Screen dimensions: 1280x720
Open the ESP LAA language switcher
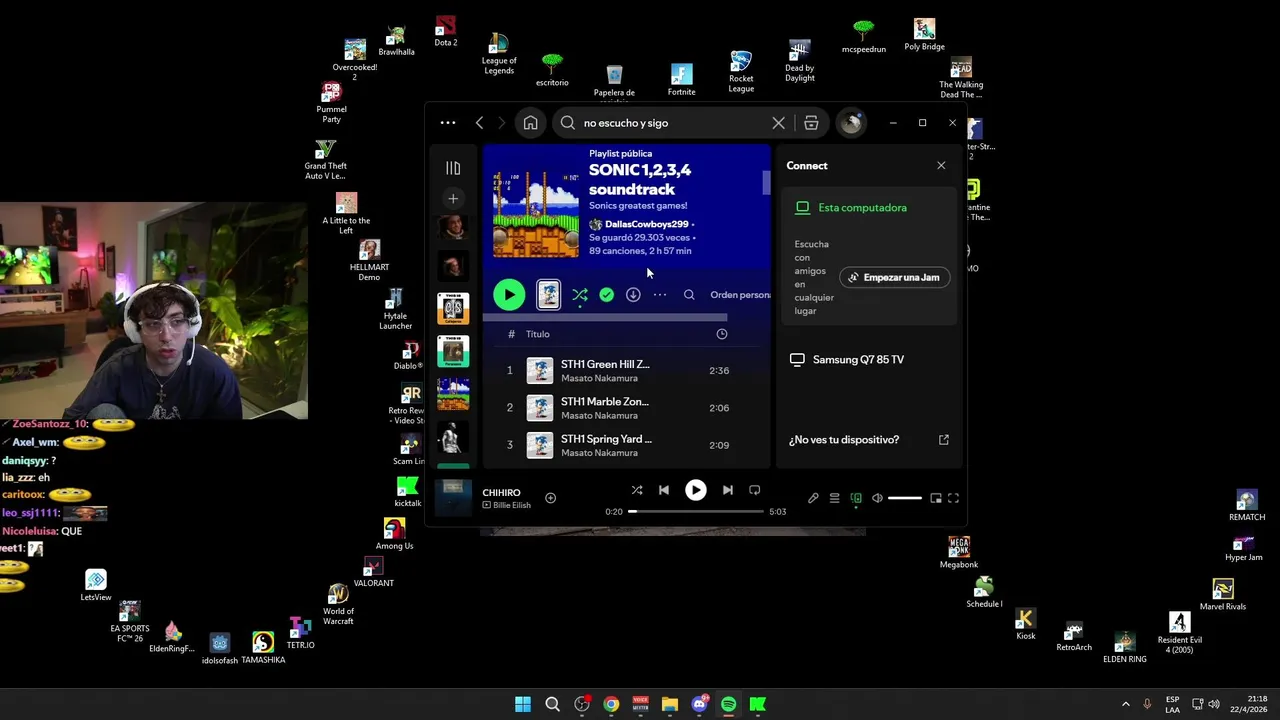(1172, 704)
